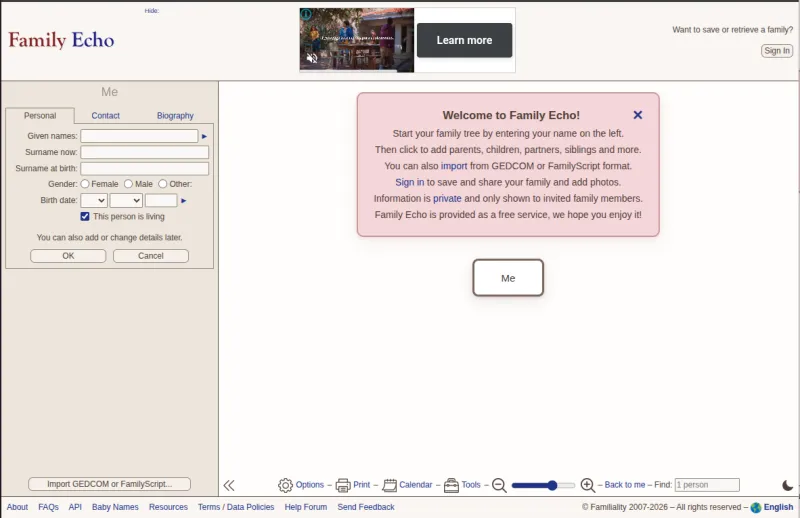
Task: Open the Resources footer link
Action: [x=168, y=507]
